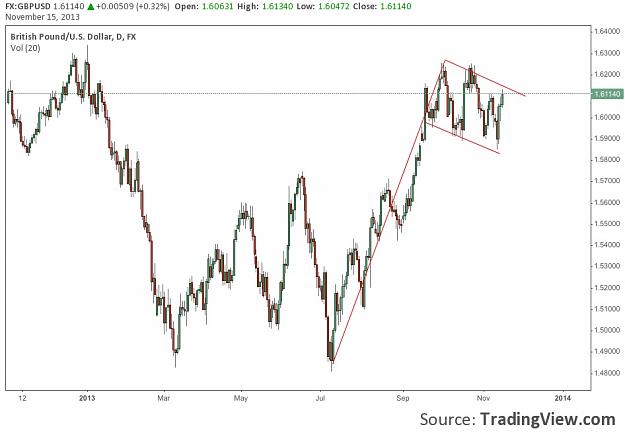This screenshot has height=437, width=625.
Task: Click the FX:GBPUSD symbol text
Action: (x=28, y=6)
